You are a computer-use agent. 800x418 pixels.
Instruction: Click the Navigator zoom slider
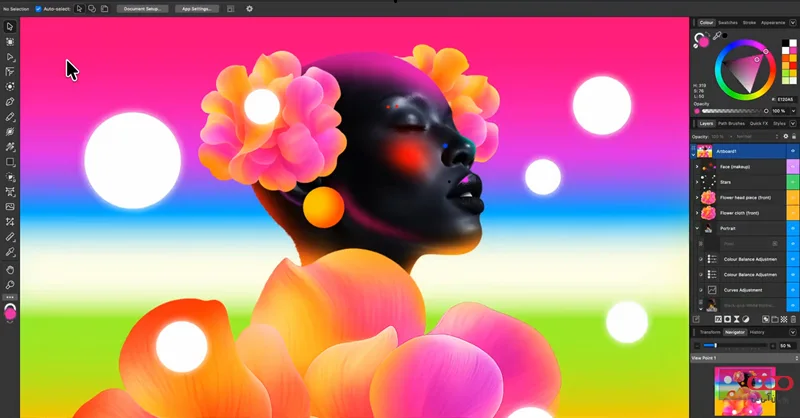pos(740,345)
